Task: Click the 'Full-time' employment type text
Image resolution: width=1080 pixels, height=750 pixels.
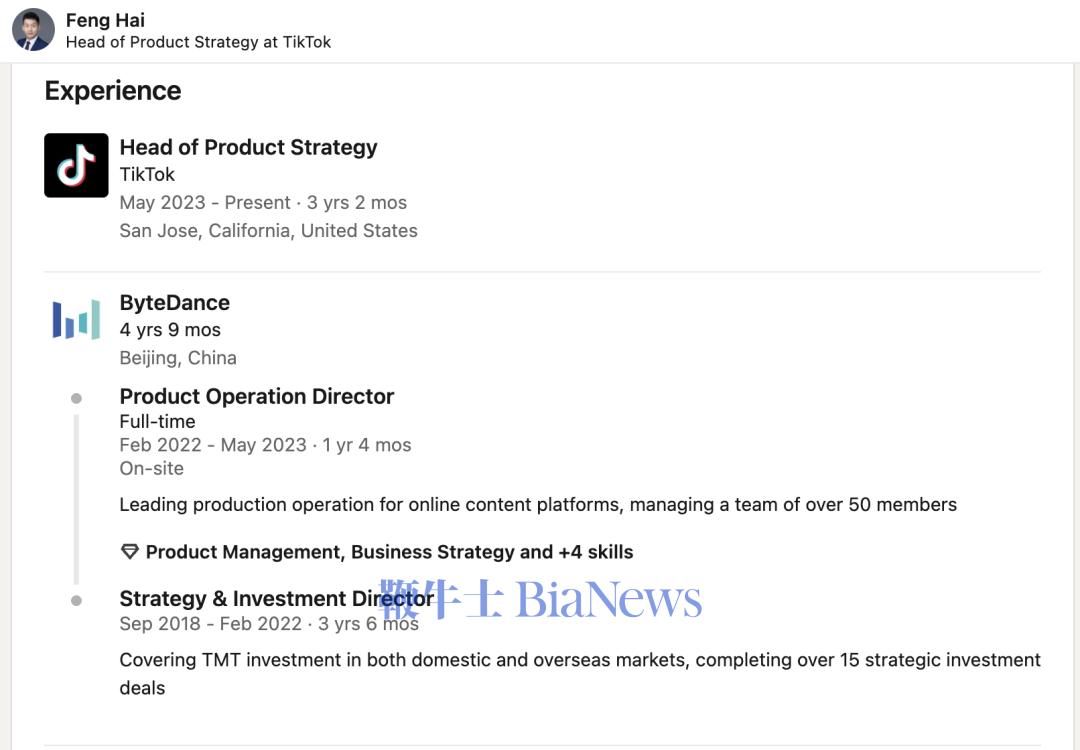Action: 158,421
